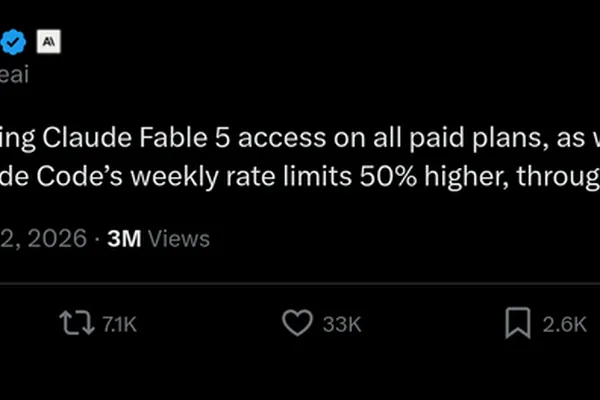600x400 pixels.
Task: Click the dot separator before 3M Views
Action: (x=97, y=240)
